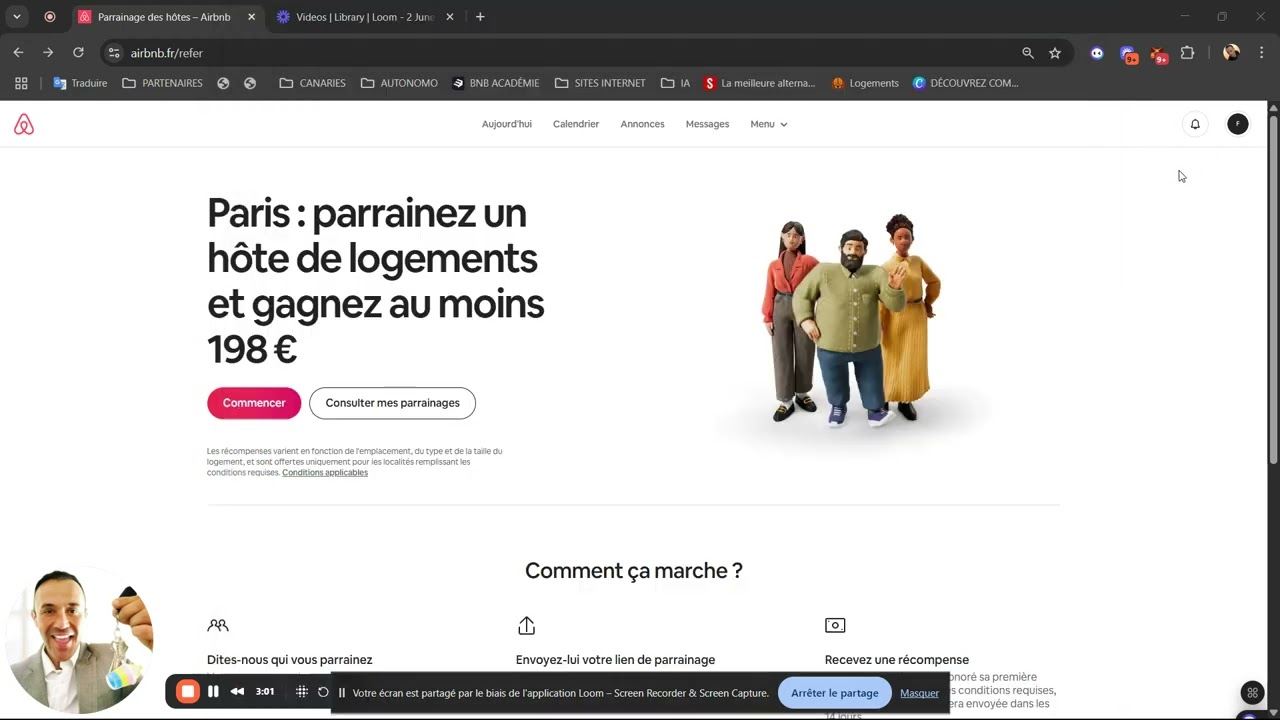The height and width of the screenshot is (720, 1280).
Task: Click the address bar URL
Action: [166, 53]
